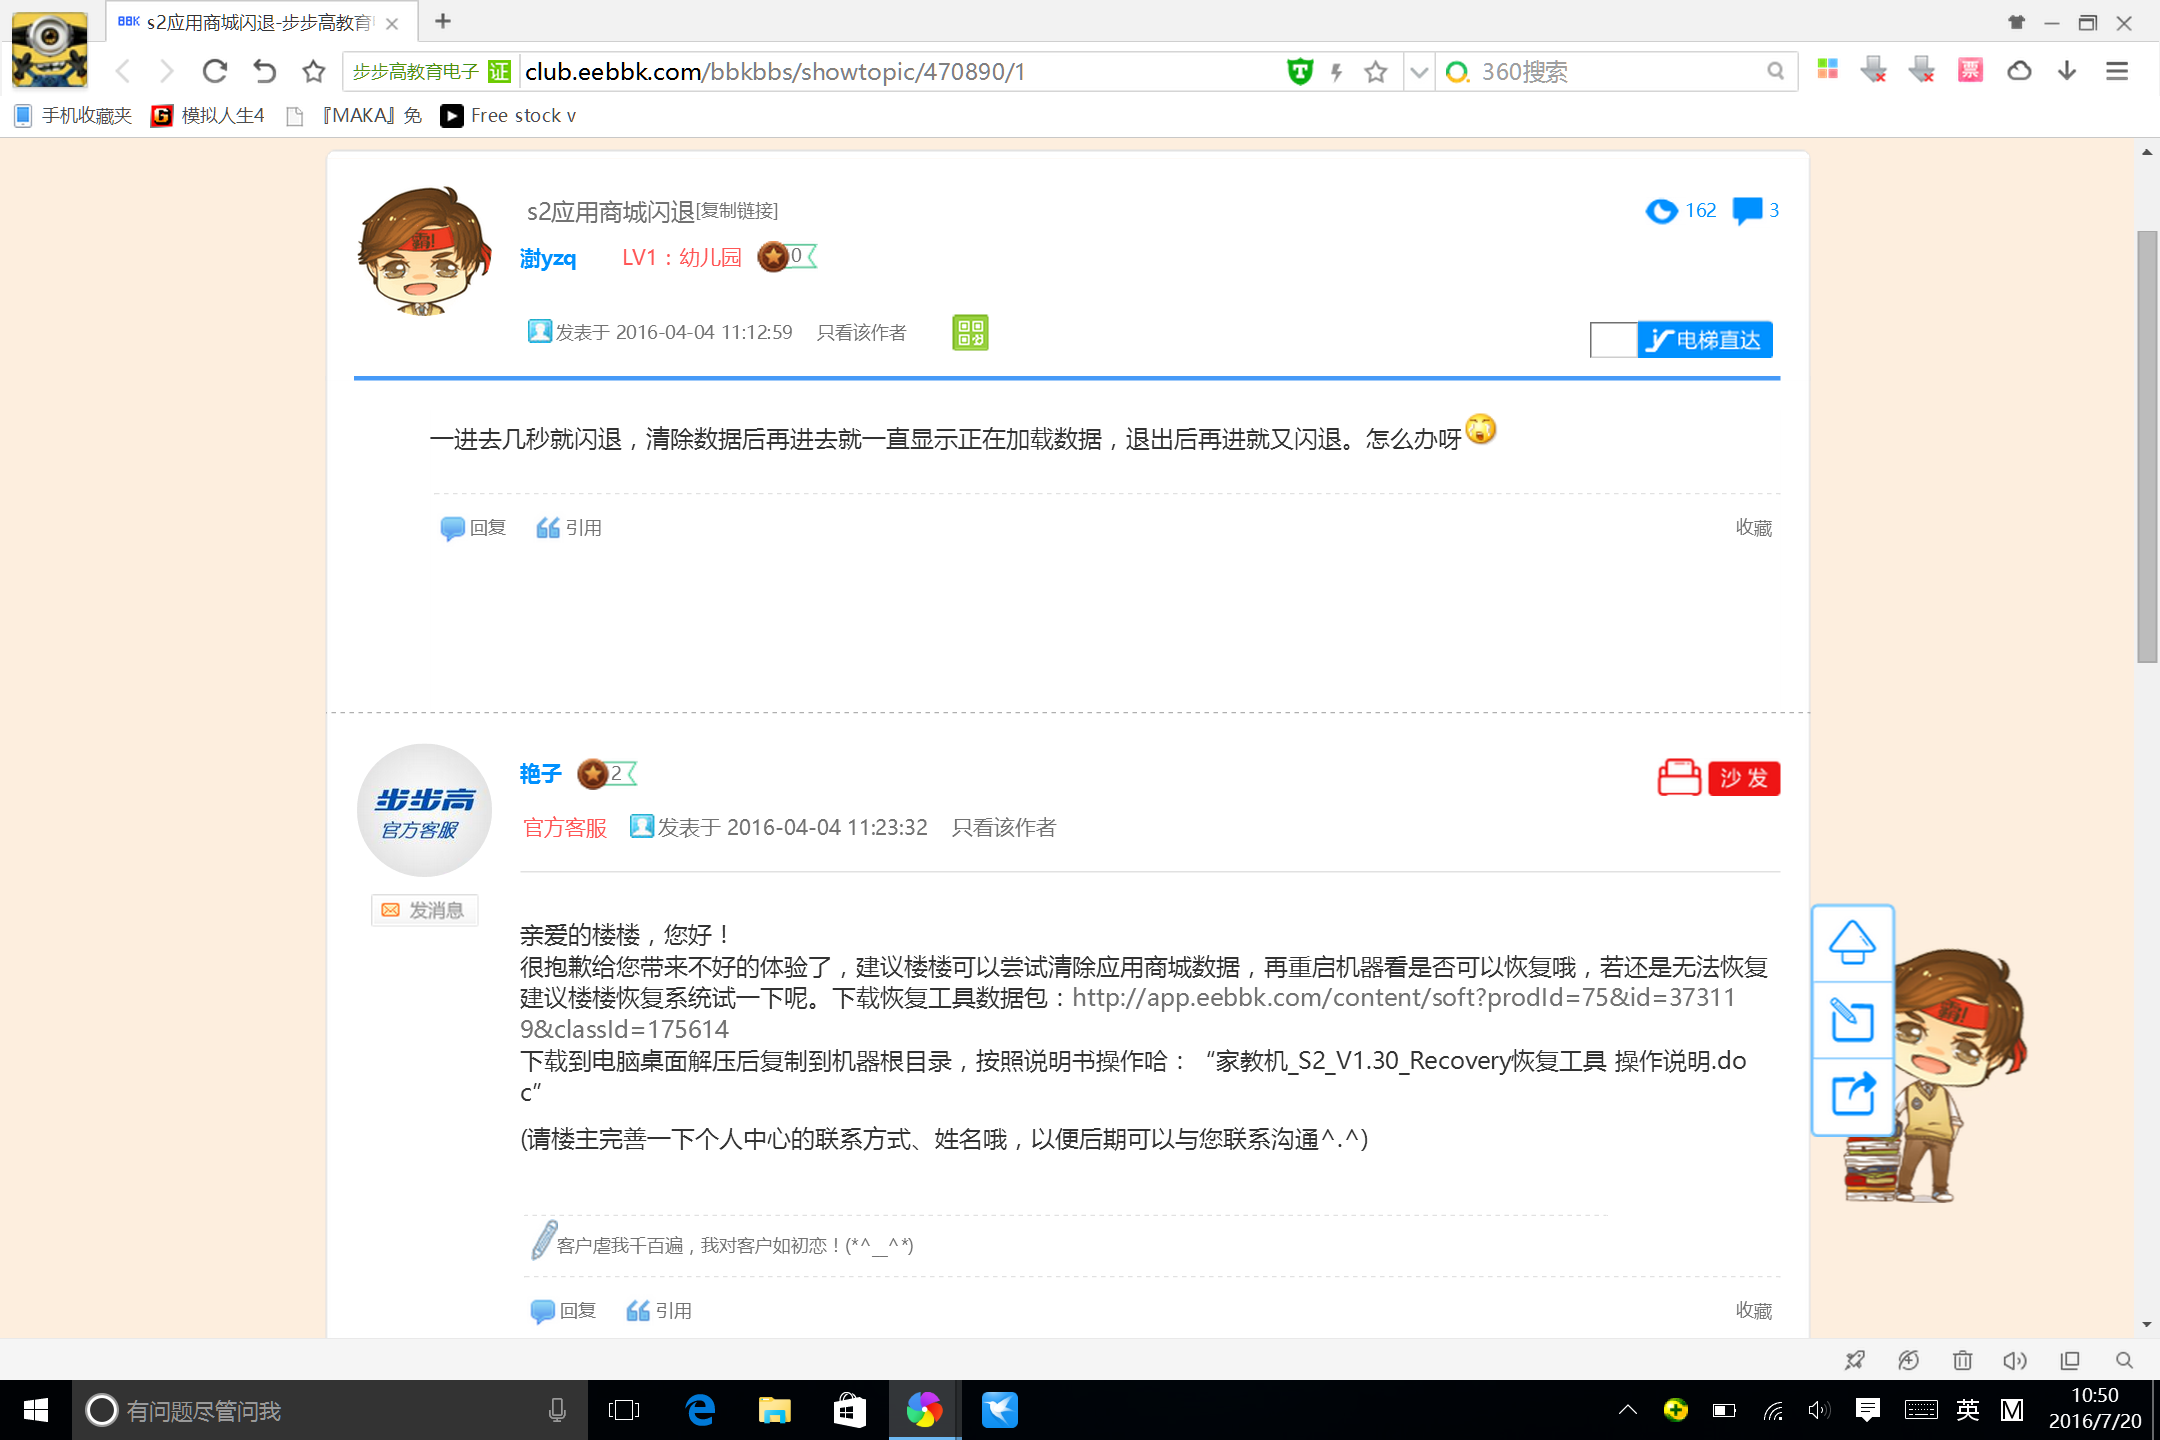
Task: Click Cortana search box 有问题尽管问我
Action: (x=330, y=1411)
